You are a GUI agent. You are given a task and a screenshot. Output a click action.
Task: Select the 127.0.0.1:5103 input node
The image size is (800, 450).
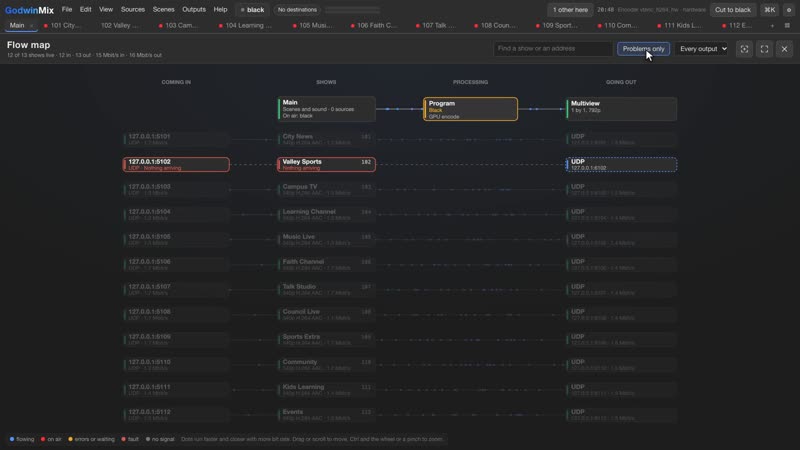click(176, 189)
